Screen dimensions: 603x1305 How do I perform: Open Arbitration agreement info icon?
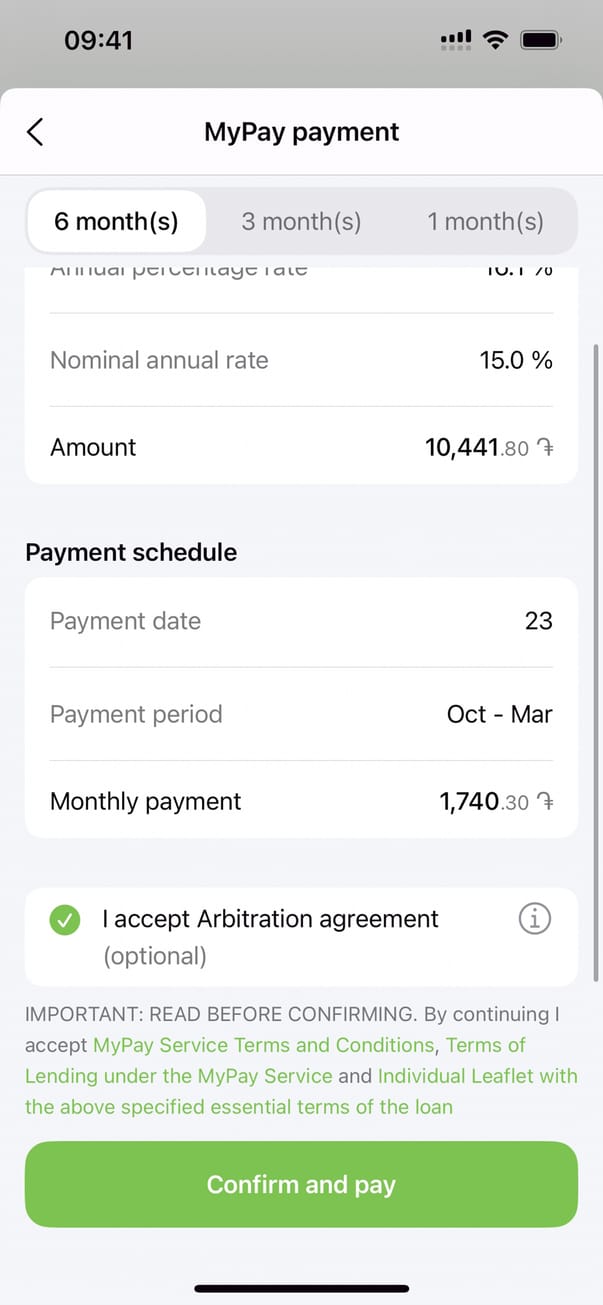(x=535, y=919)
